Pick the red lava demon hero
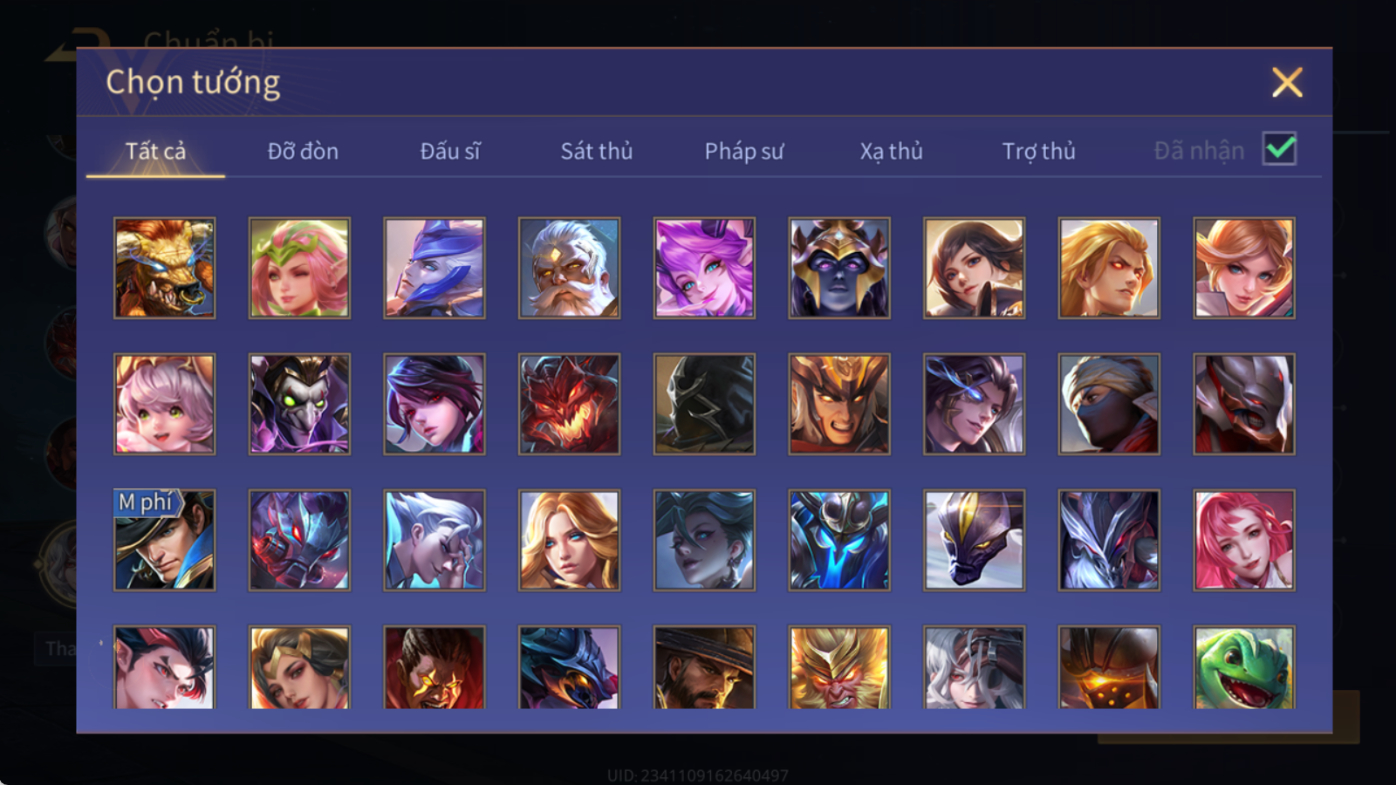 tap(569, 404)
